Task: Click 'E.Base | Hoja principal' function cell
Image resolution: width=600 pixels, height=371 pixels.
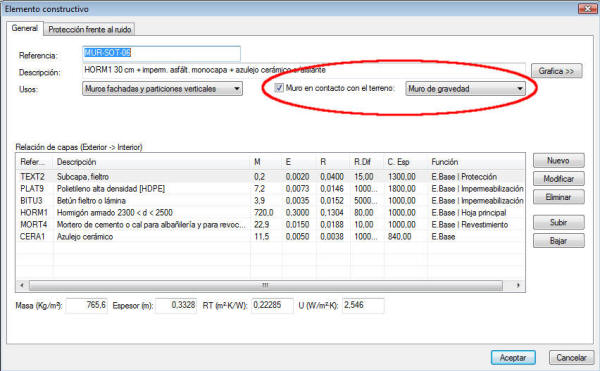Action: (x=469, y=212)
